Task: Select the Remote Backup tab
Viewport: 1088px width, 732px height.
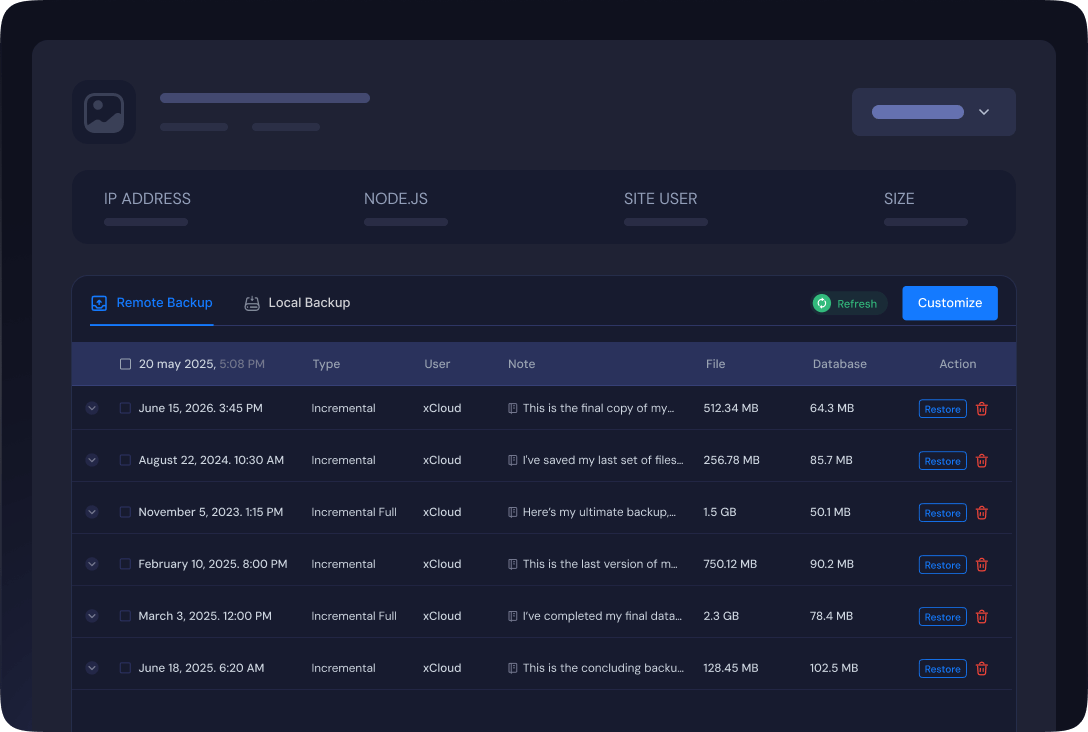Action: coord(152,303)
